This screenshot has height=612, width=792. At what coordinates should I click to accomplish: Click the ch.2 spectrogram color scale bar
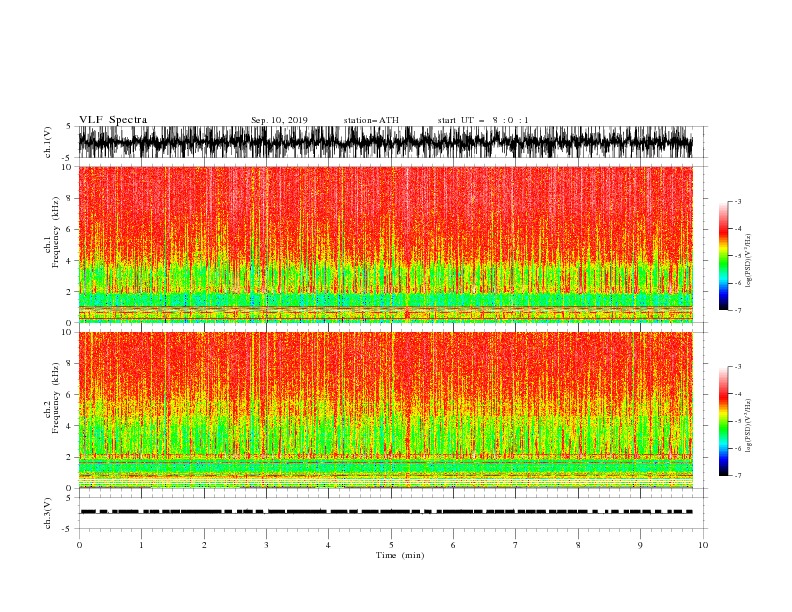point(723,421)
